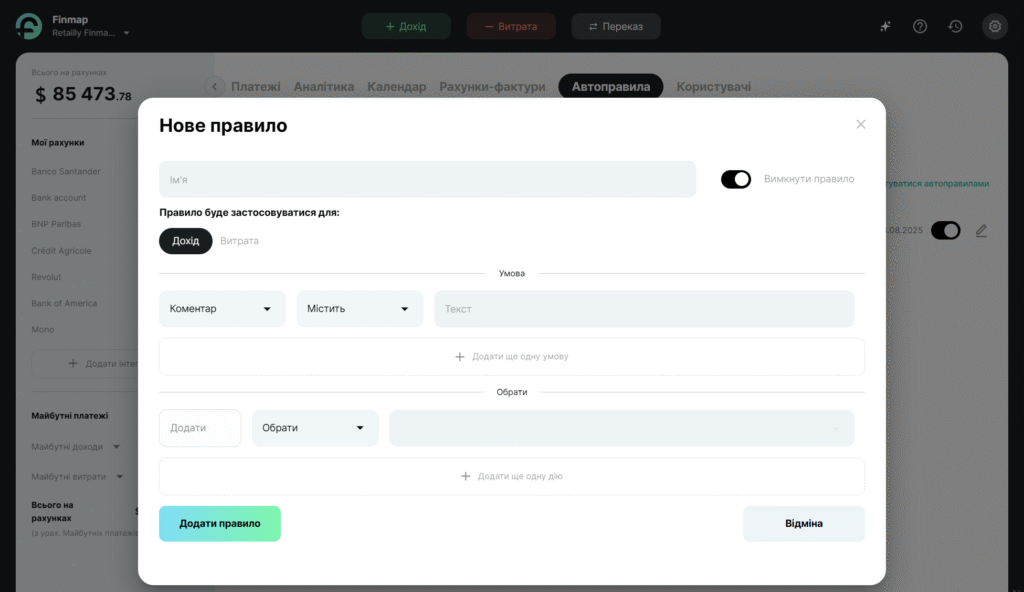
Task: Close the Нове правило dialog
Action: (861, 125)
